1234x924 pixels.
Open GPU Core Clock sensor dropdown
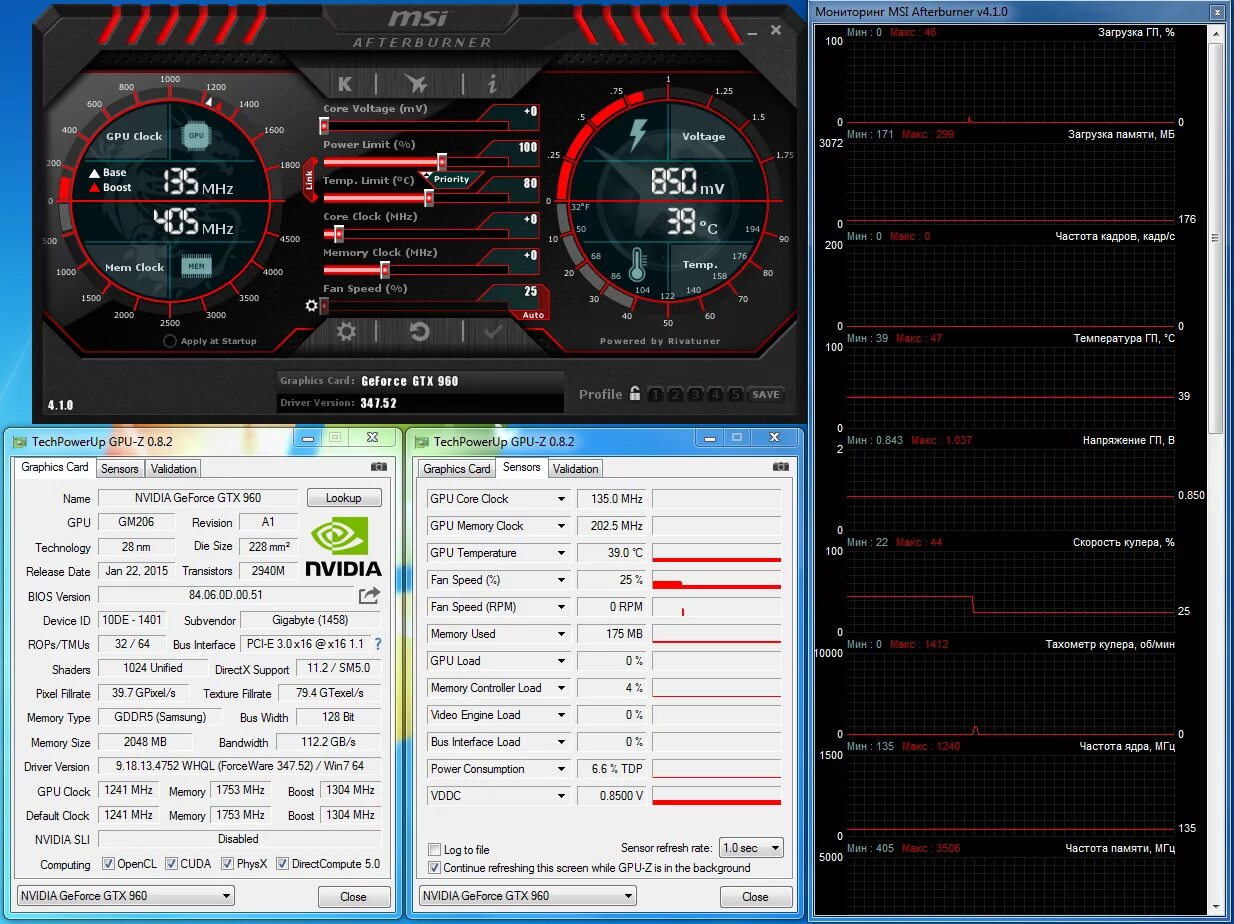561,499
